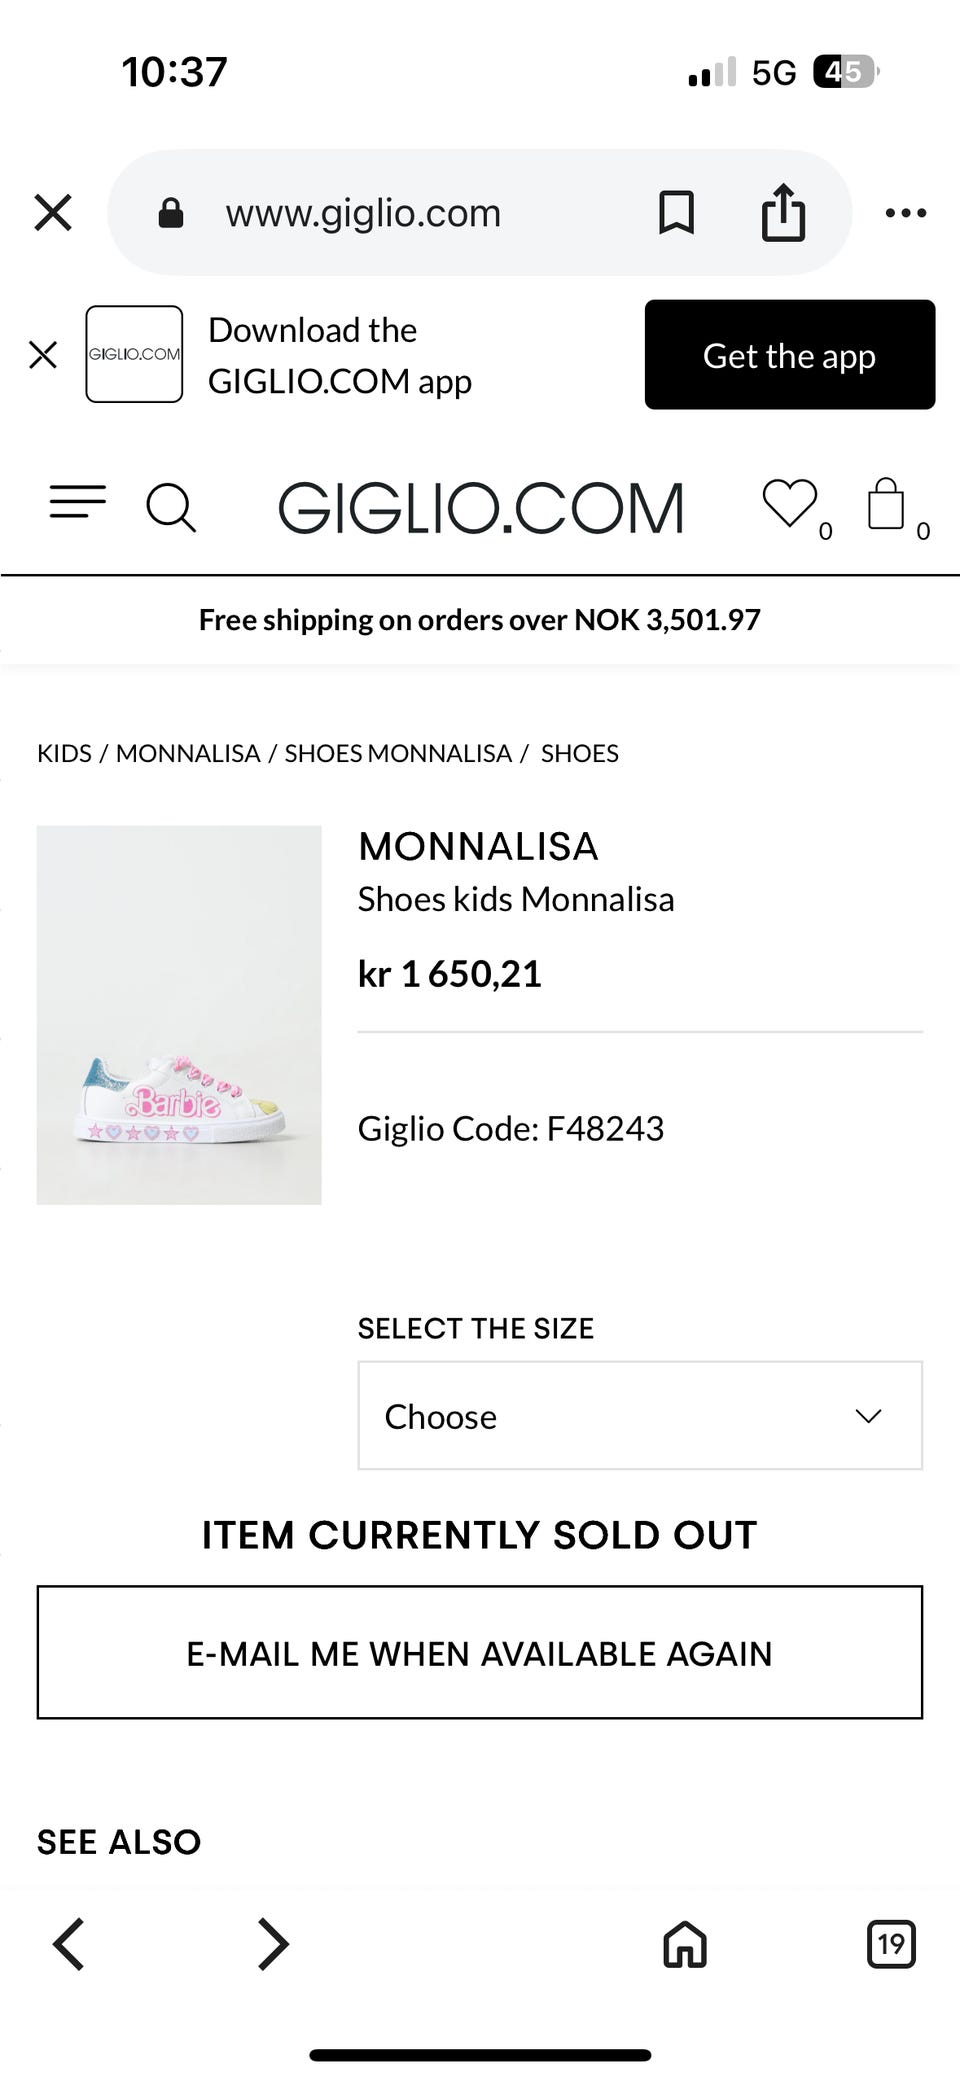
Task: Tap the share icon in address bar
Action: tap(783, 212)
